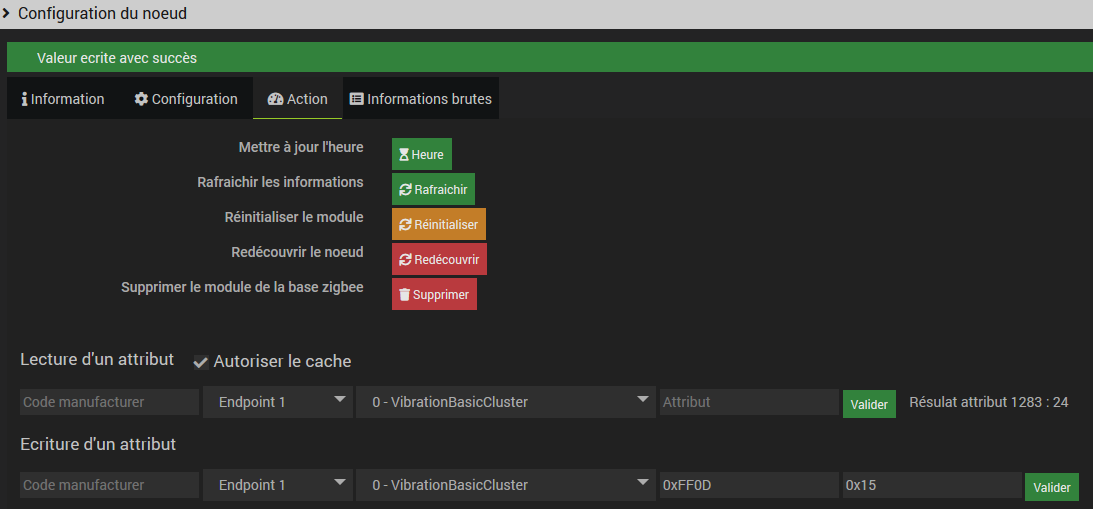Open Endpoint dropdown under Lecture d'un attribut
The height and width of the screenshot is (509, 1093).
[x=275, y=402]
